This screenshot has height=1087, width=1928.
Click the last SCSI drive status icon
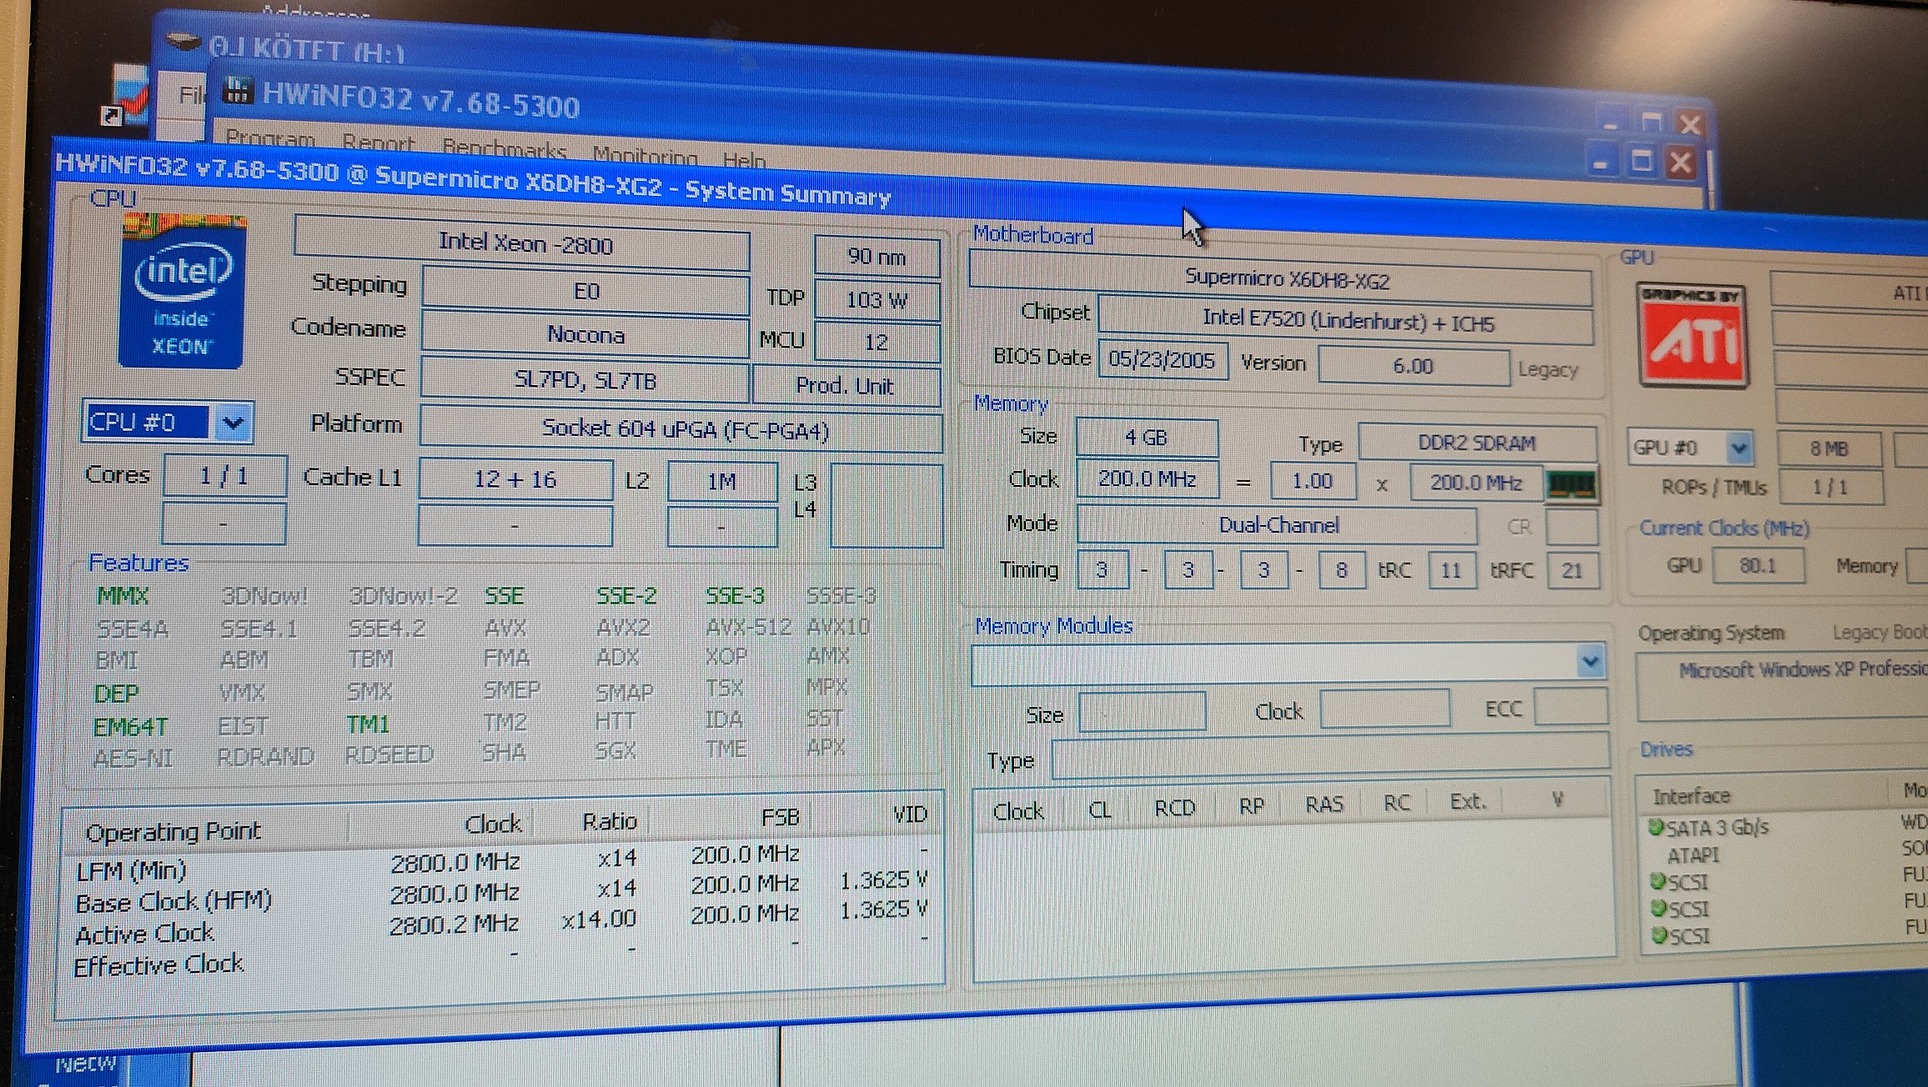1657,935
